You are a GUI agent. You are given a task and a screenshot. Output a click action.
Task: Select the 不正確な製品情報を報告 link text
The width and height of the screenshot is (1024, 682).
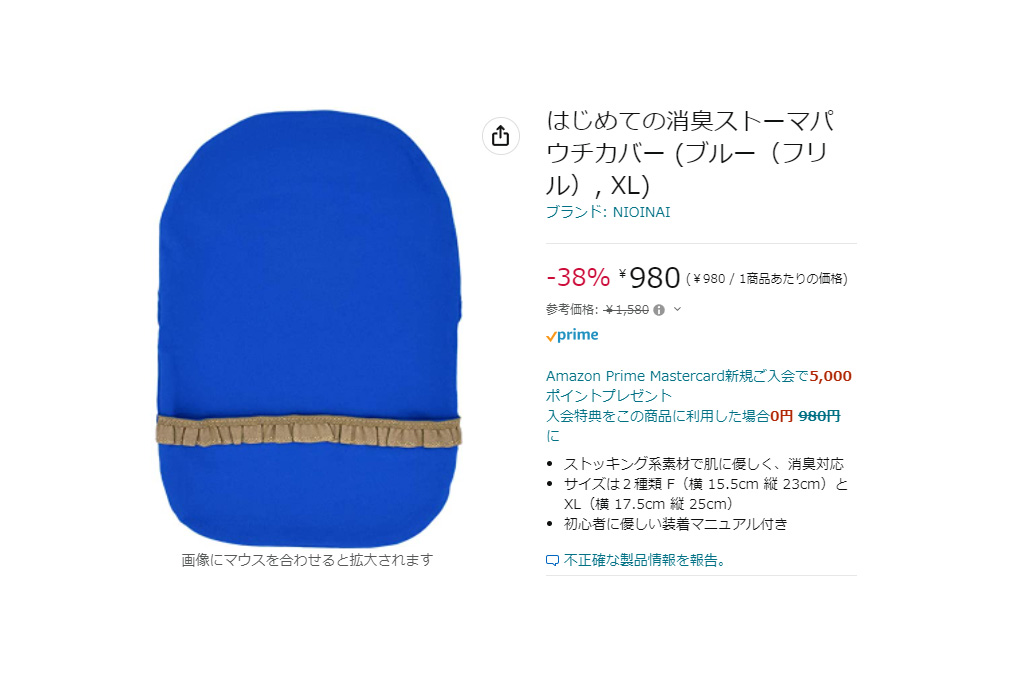pos(645,560)
